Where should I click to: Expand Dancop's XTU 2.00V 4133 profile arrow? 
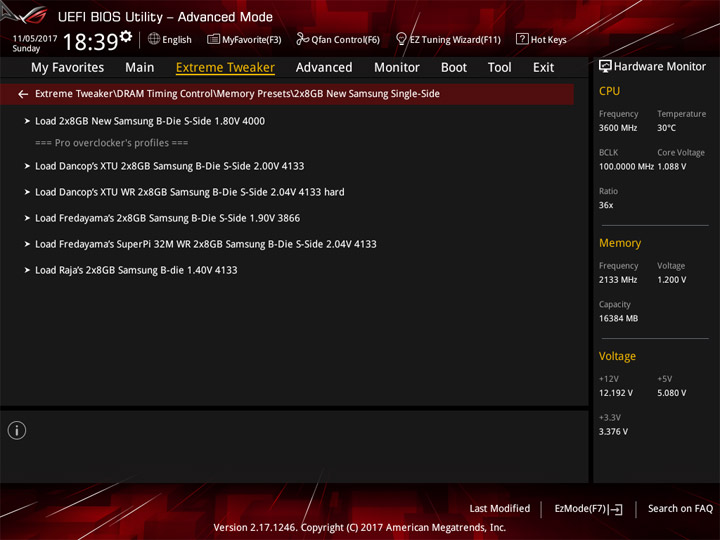27,166
